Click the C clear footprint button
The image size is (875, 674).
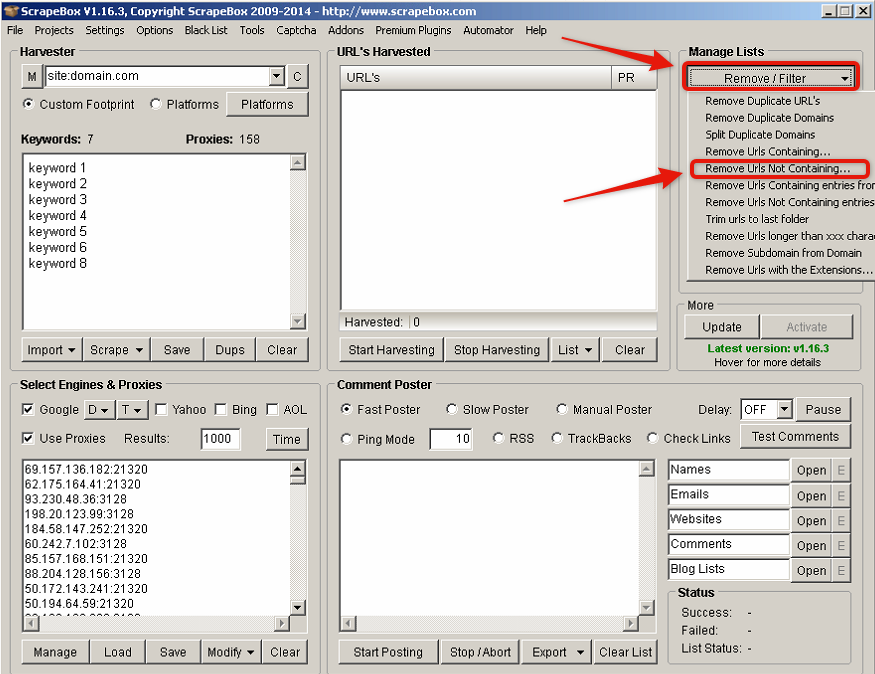(x=297, y=76)
